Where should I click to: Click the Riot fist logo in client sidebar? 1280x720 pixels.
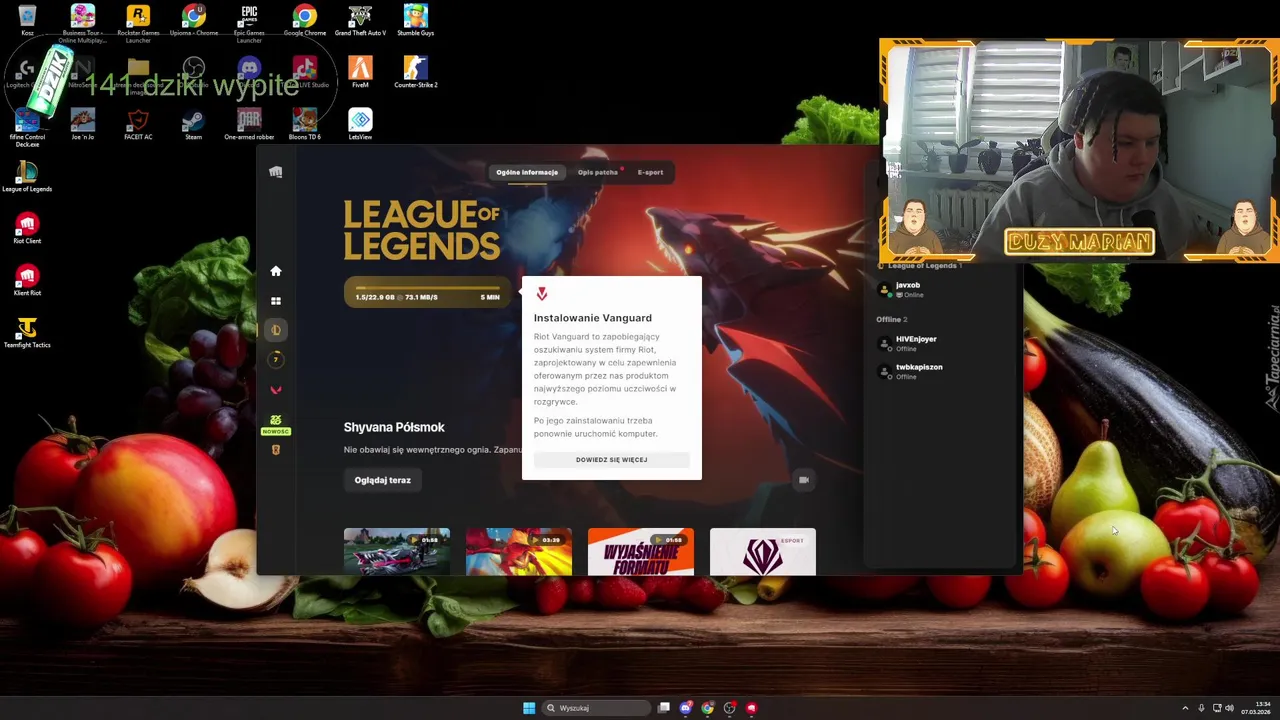[x=276, y=172]
